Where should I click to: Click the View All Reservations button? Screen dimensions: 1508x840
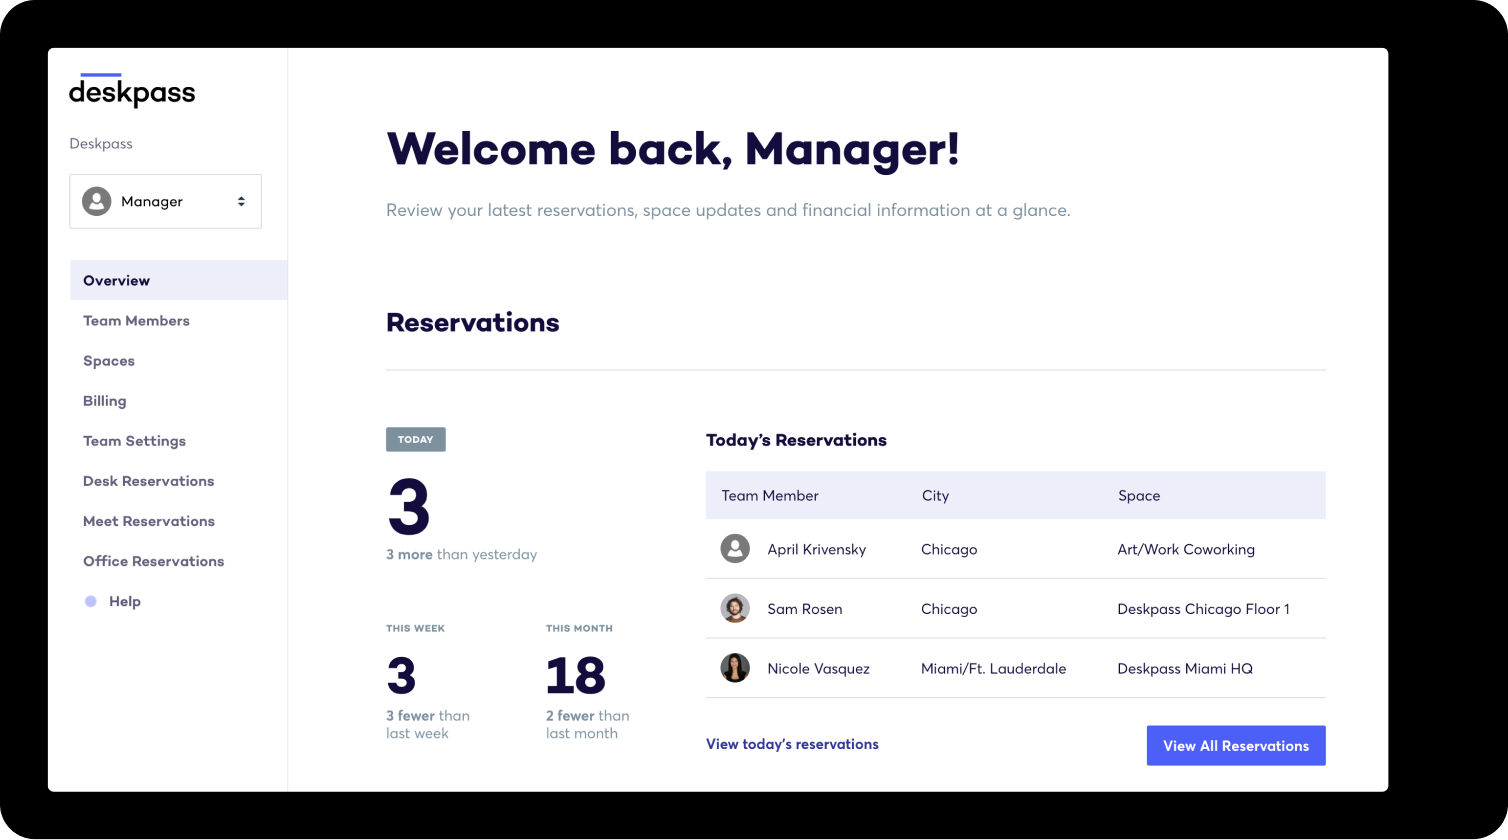(1236, 746)
